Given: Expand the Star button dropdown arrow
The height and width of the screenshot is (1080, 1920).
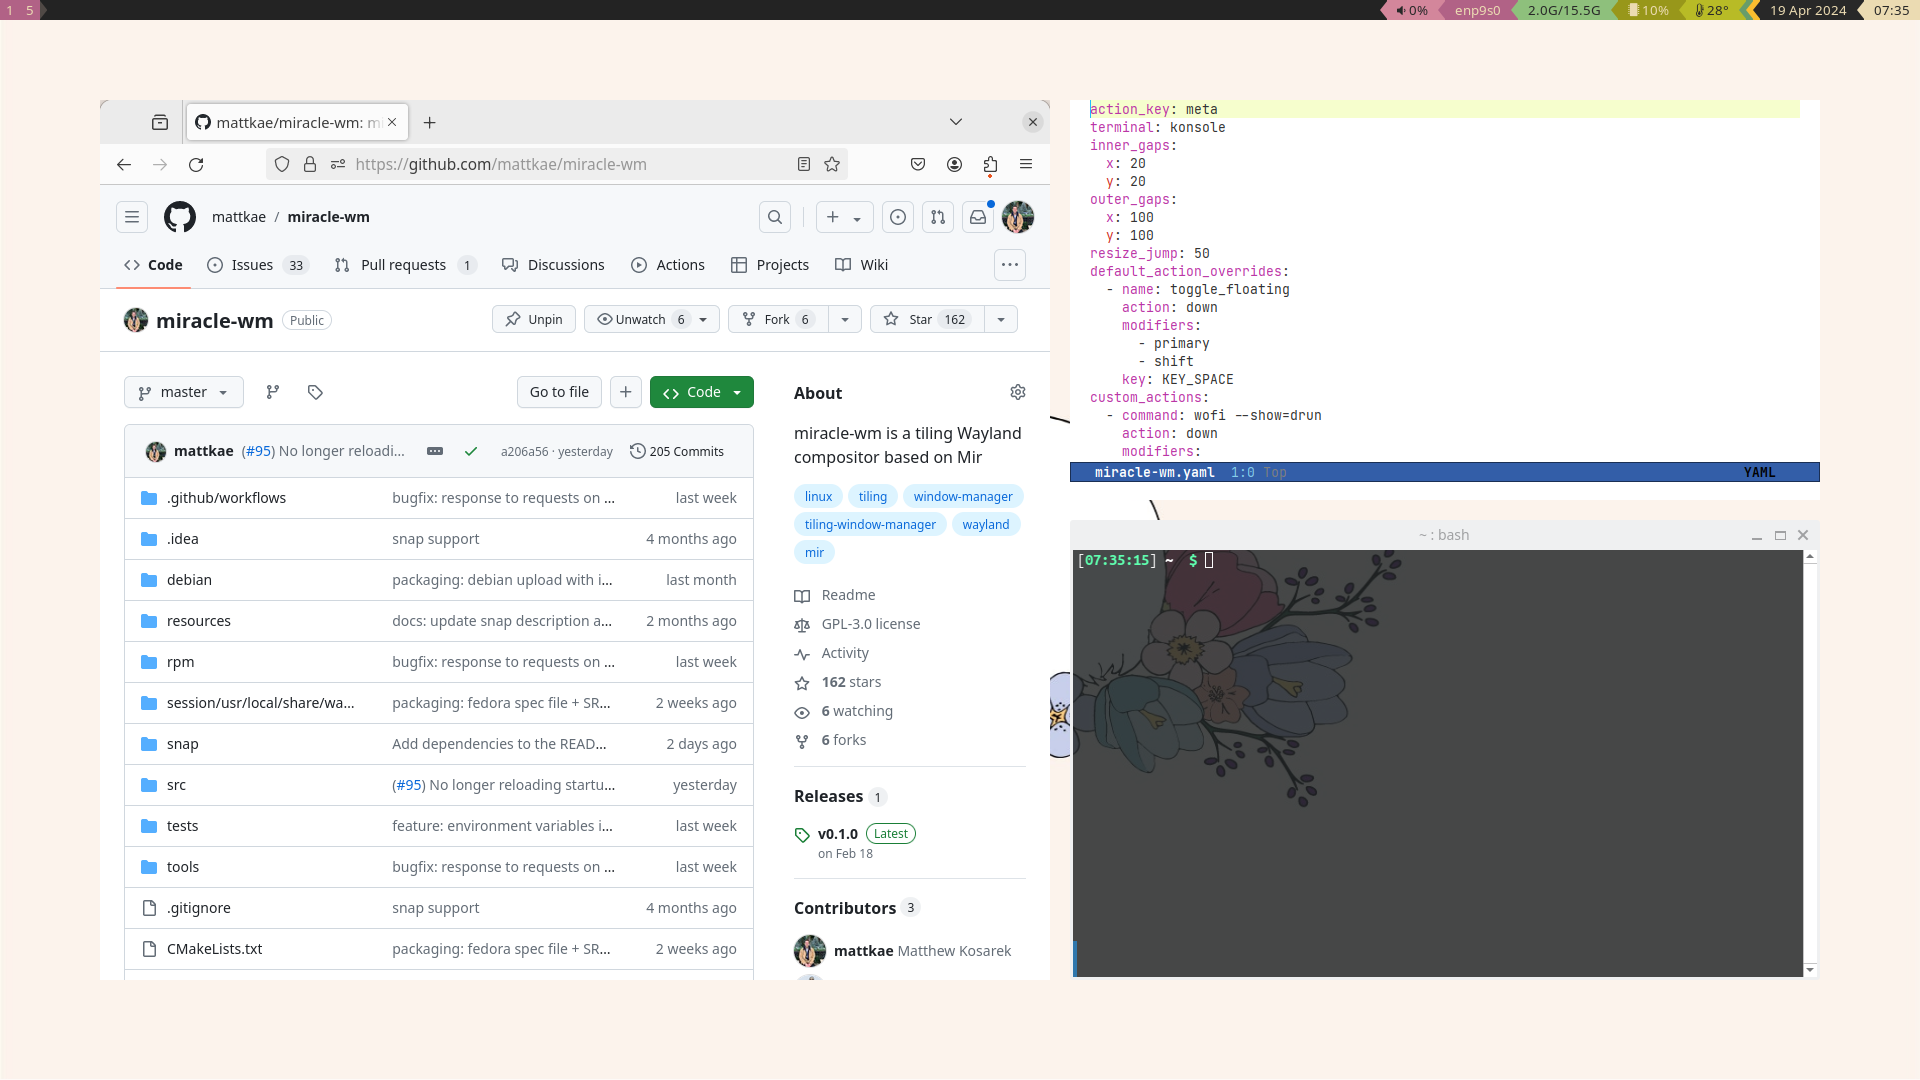Looking at the screenshot, I should 1001,319.
